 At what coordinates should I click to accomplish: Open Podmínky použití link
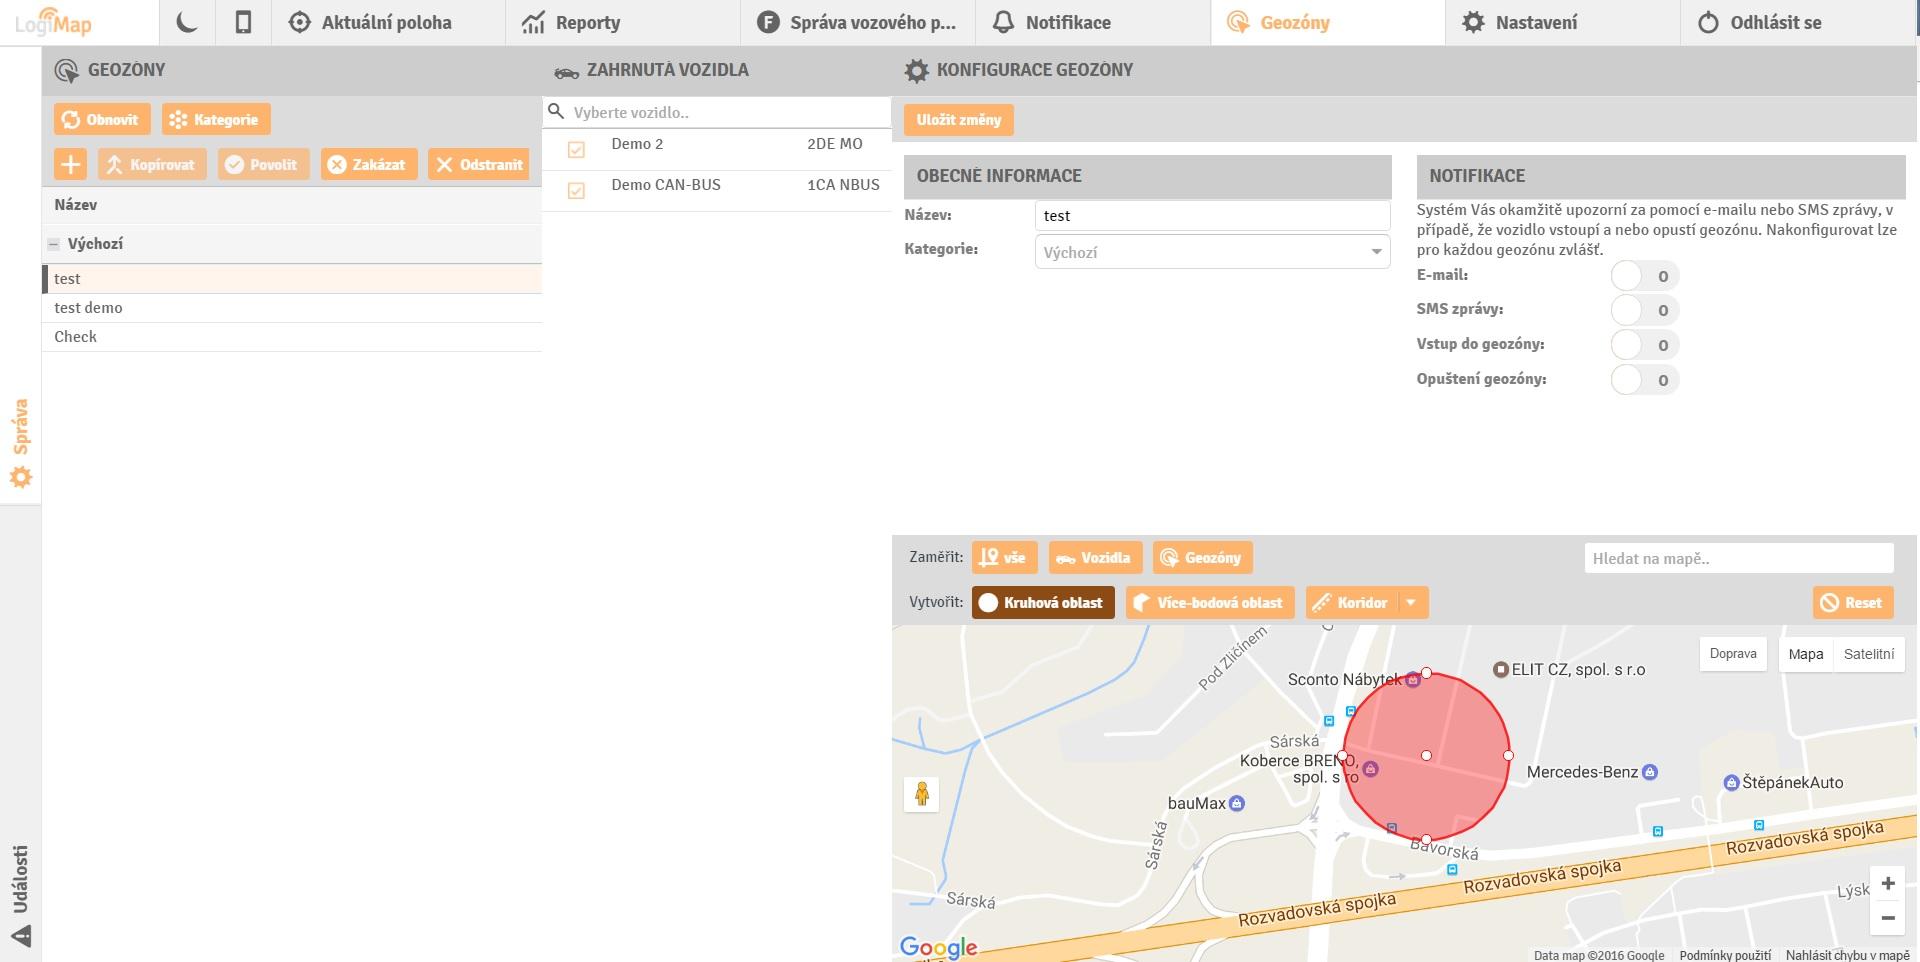tap(1725, 955)
